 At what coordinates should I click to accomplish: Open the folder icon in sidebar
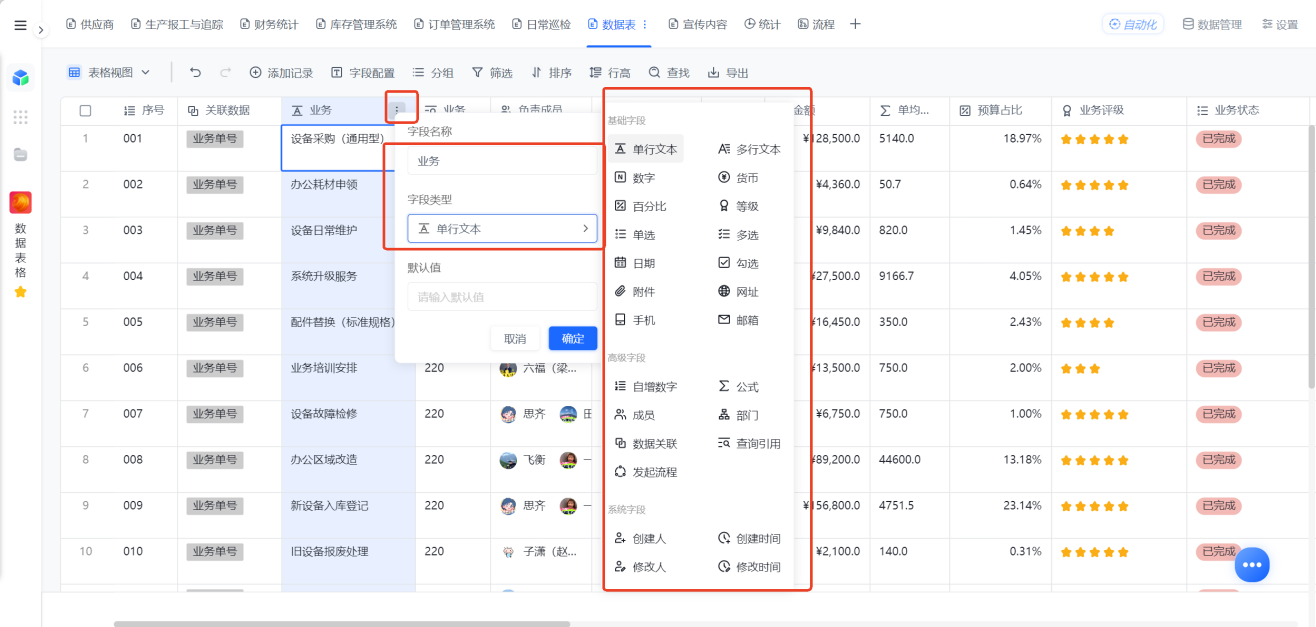click(x=20, y=154)
